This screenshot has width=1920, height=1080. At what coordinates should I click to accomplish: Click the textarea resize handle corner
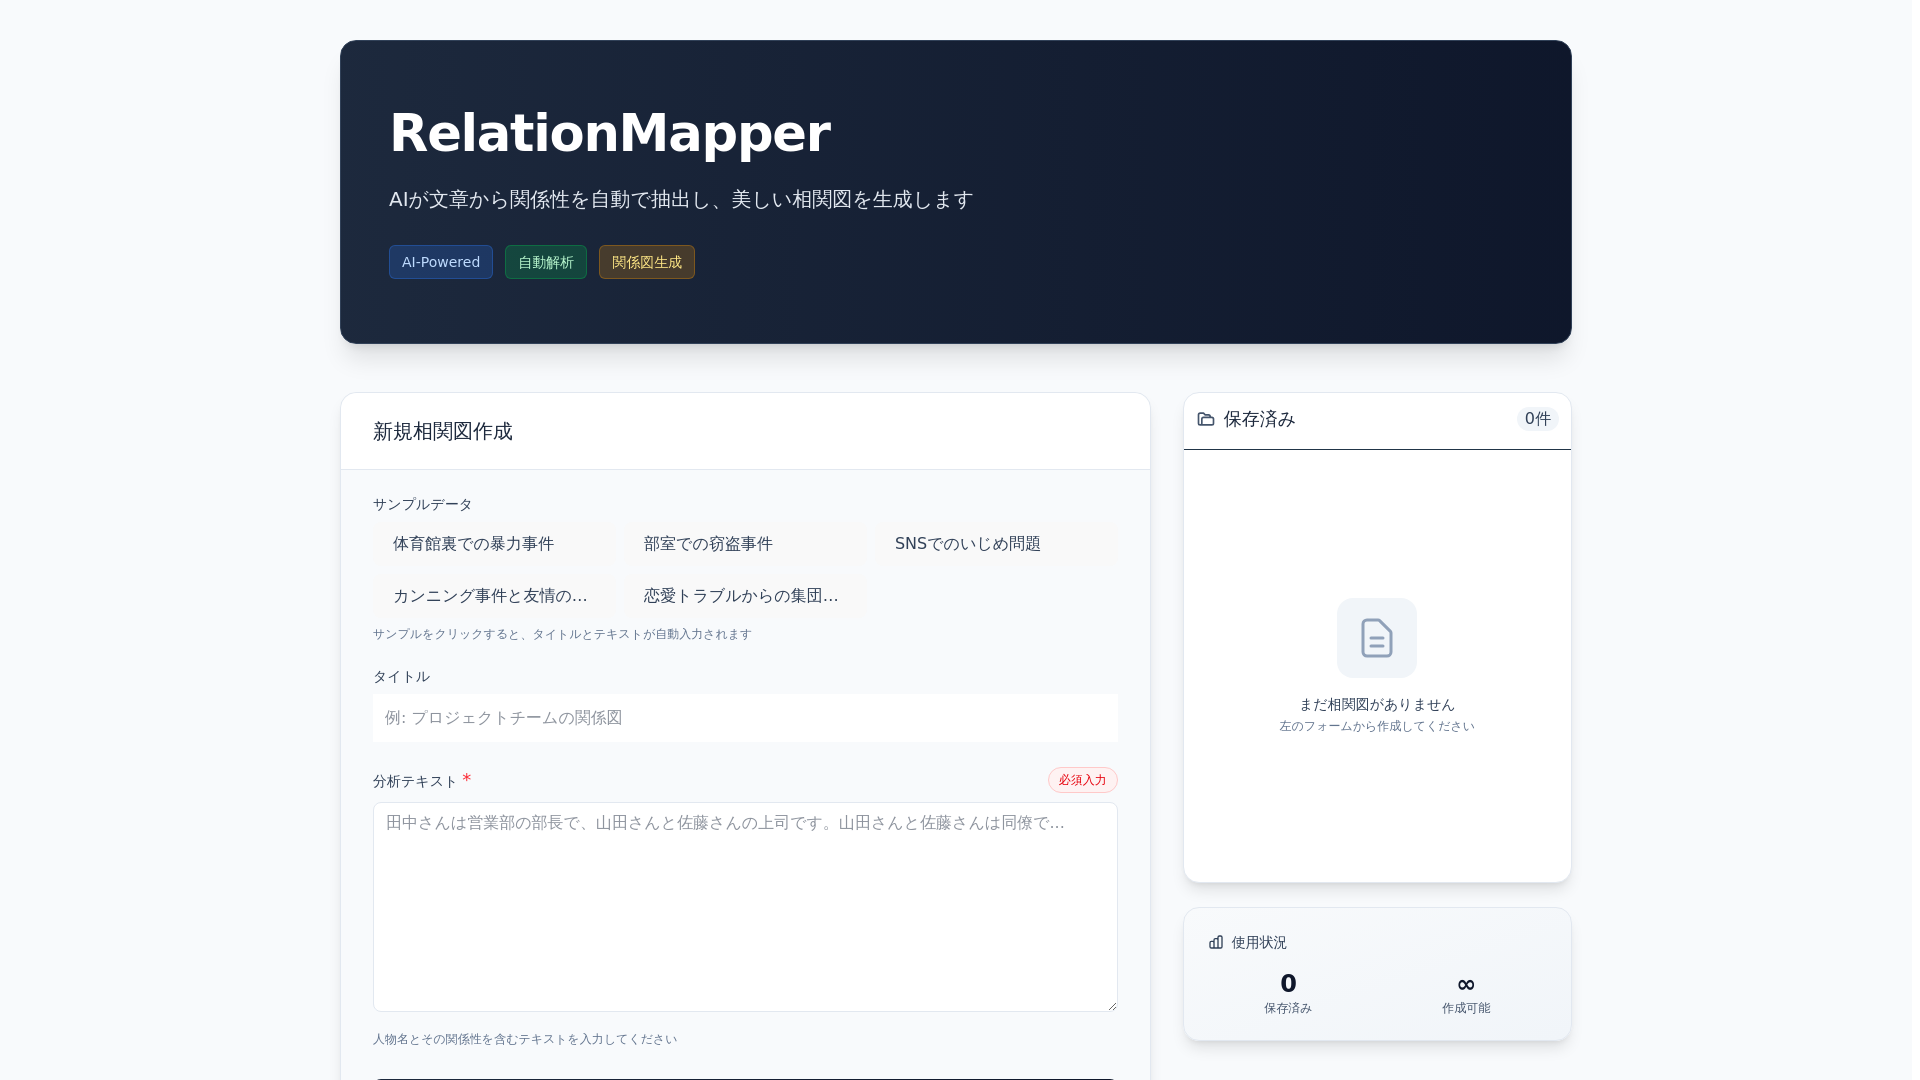pos(1111,1005)
